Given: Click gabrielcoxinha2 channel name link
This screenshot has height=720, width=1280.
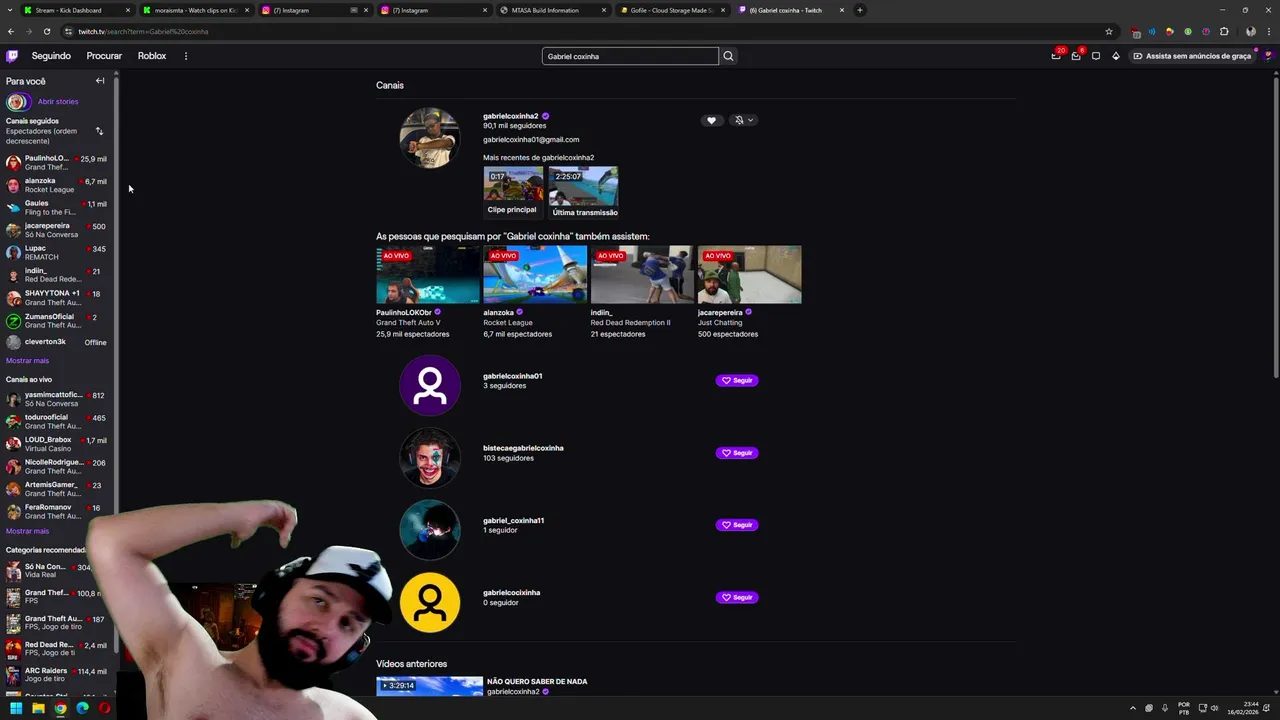Looking at the screenshot, I should tap(510, 116).
